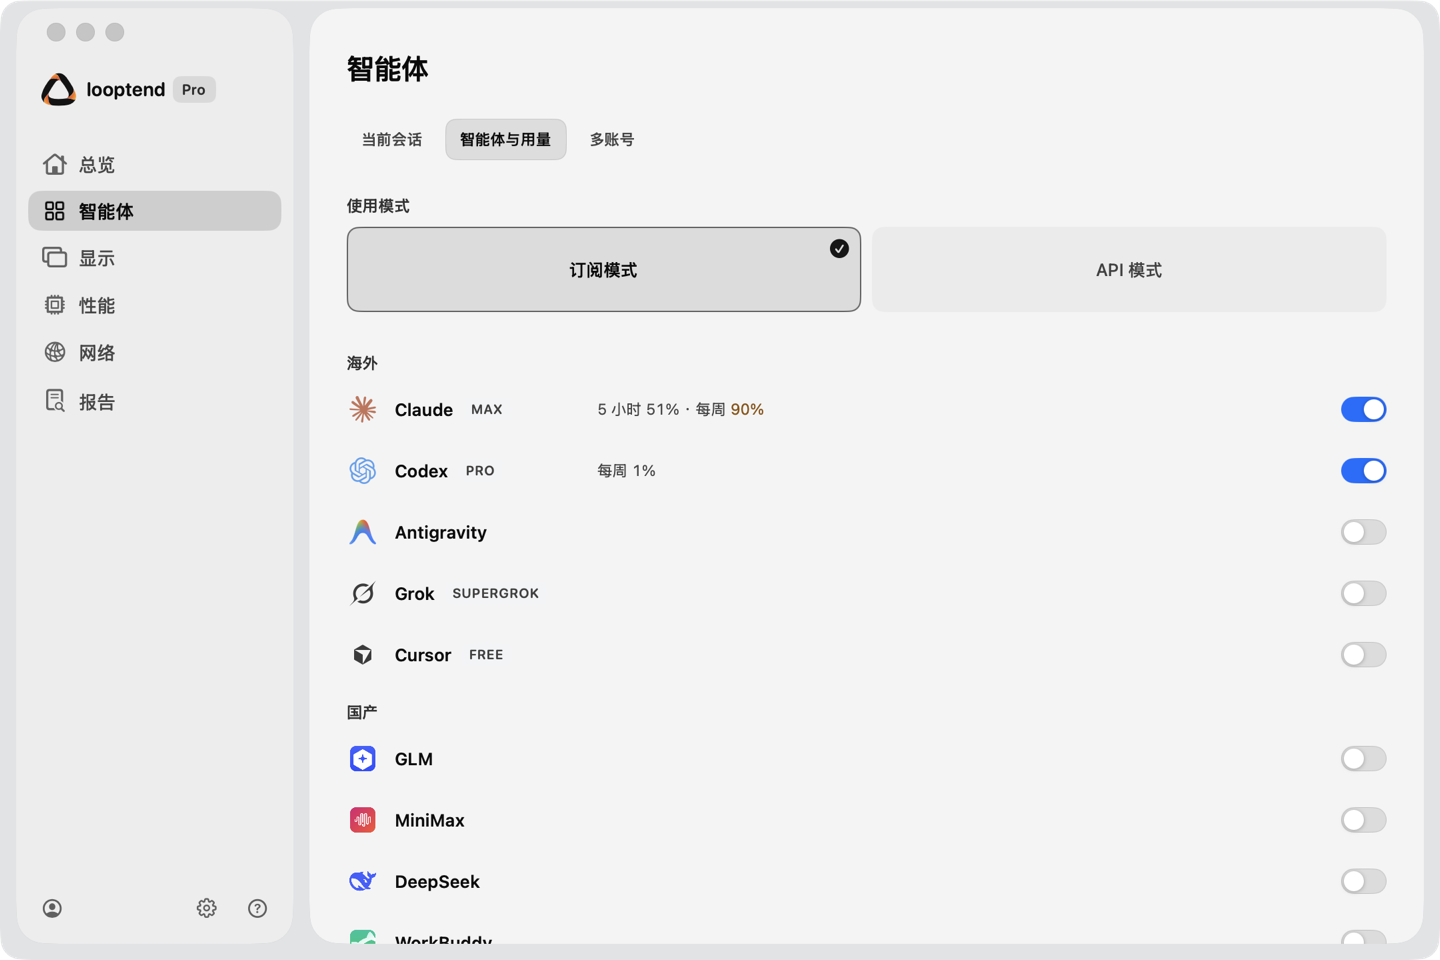Screen dimensions: 1440x960
Task: Click the 报告 report icon
Action: [55, 401]
